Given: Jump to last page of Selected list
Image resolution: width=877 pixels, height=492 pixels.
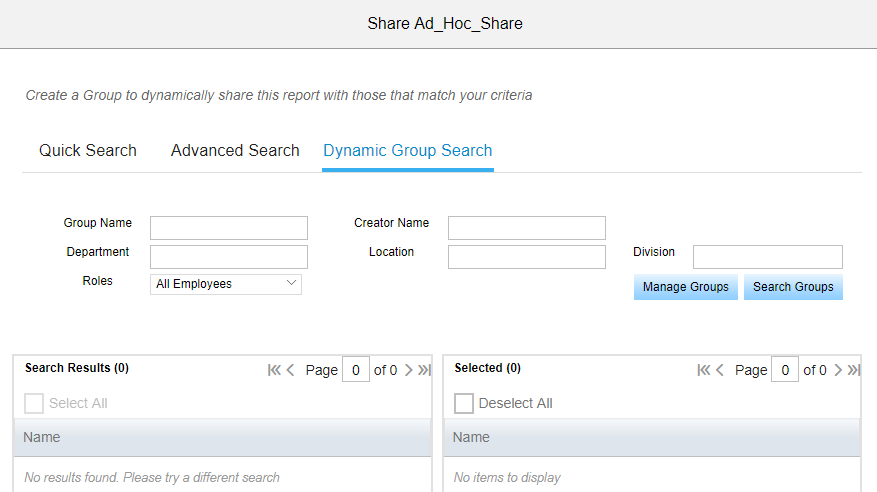Looking at the screenshot, I should (854, 370).
